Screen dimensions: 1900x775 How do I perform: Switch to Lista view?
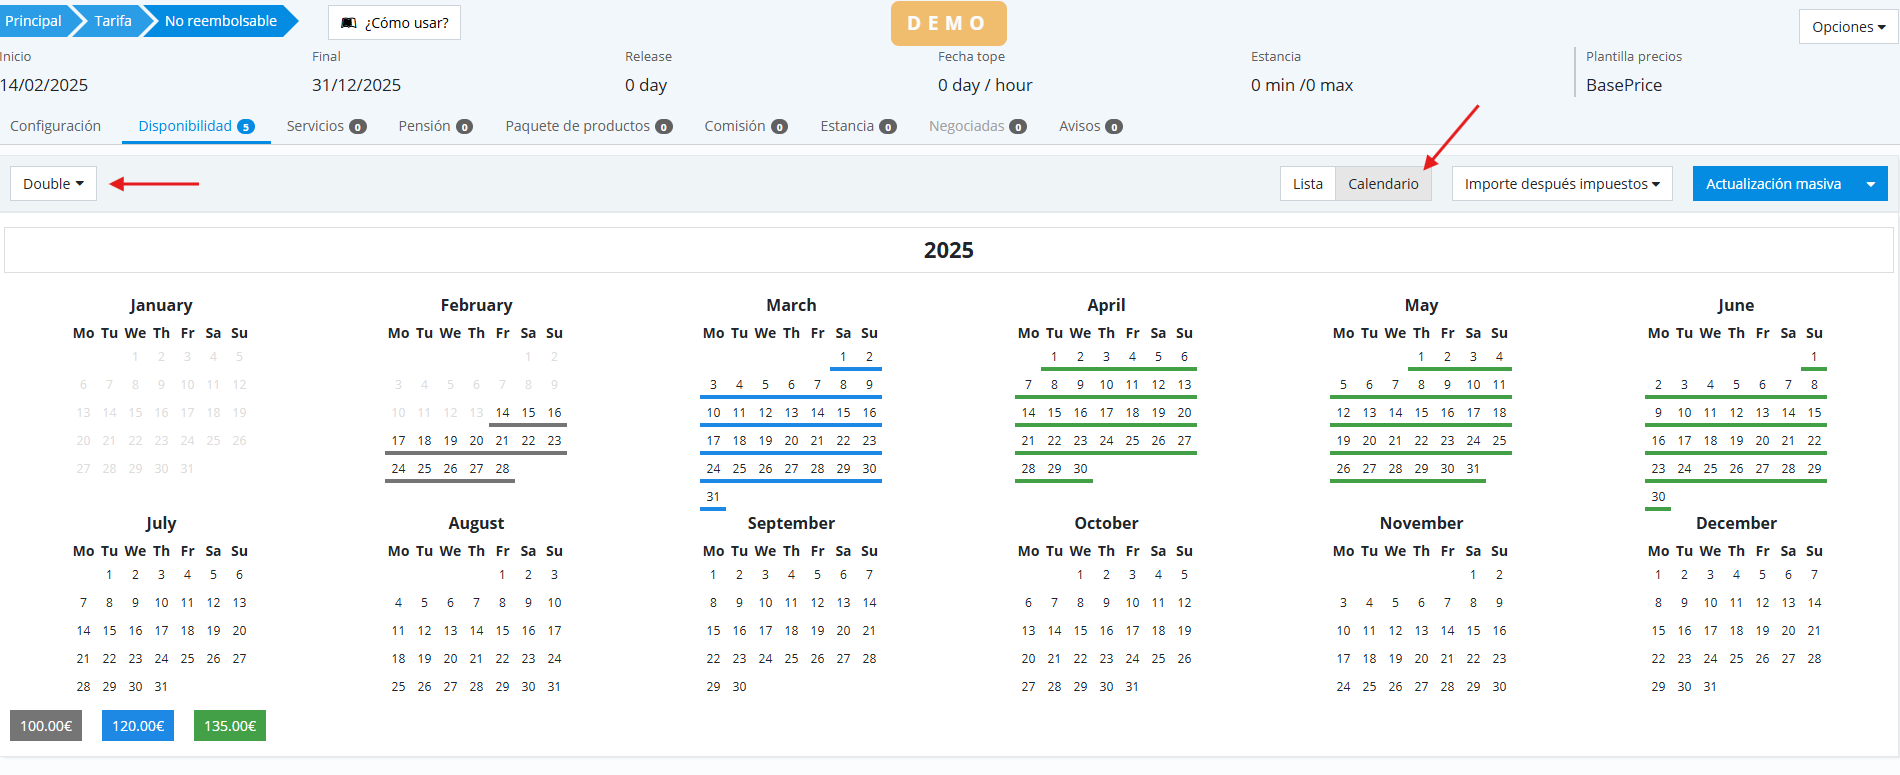pyautogui.click(x=1307, y=184)
